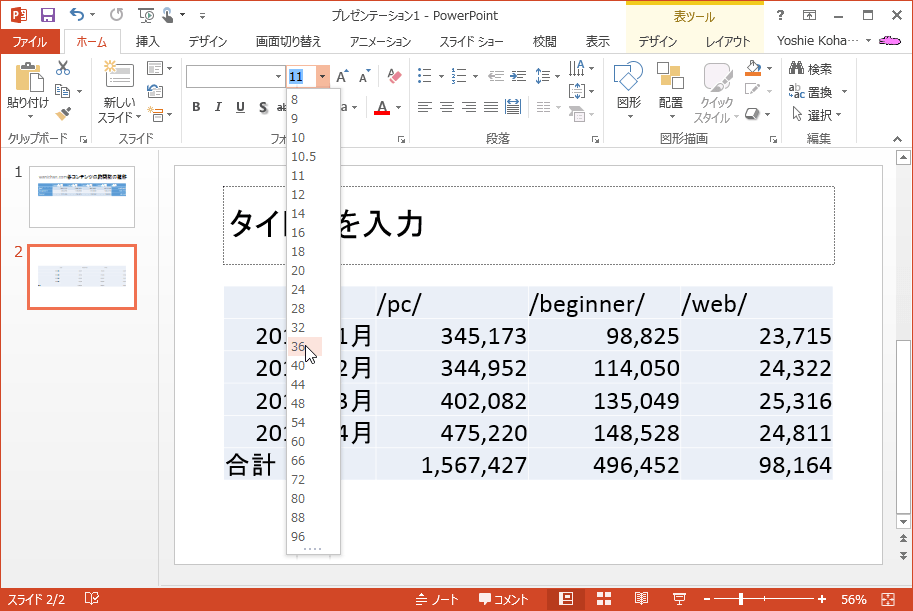Image resolution: width=913 pixels, height=611 pixels.
Task: Center-align text in the paragraph group
Action: click(x=447, y=107)
